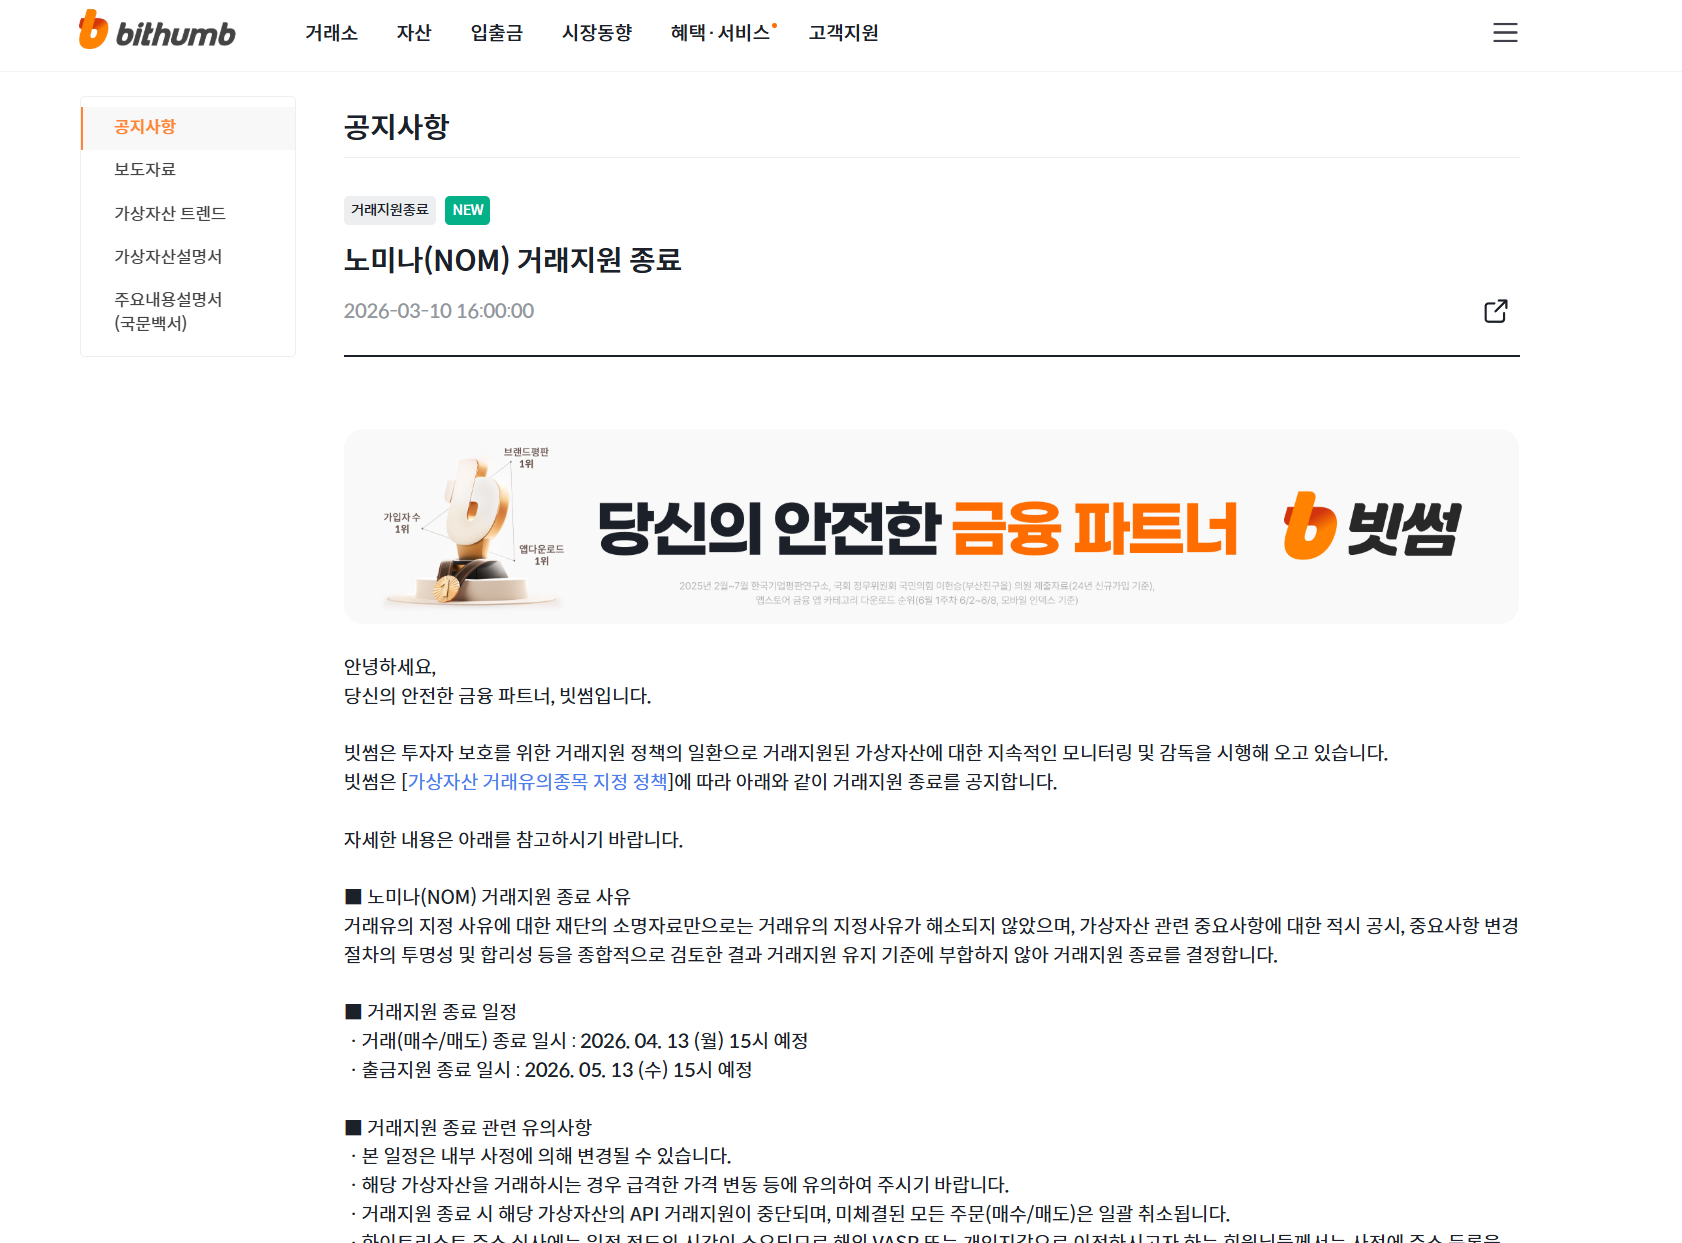This screenshot has height=1243, width=1682.
Task: Open the 자산 menu
Action: coord(414,33)
